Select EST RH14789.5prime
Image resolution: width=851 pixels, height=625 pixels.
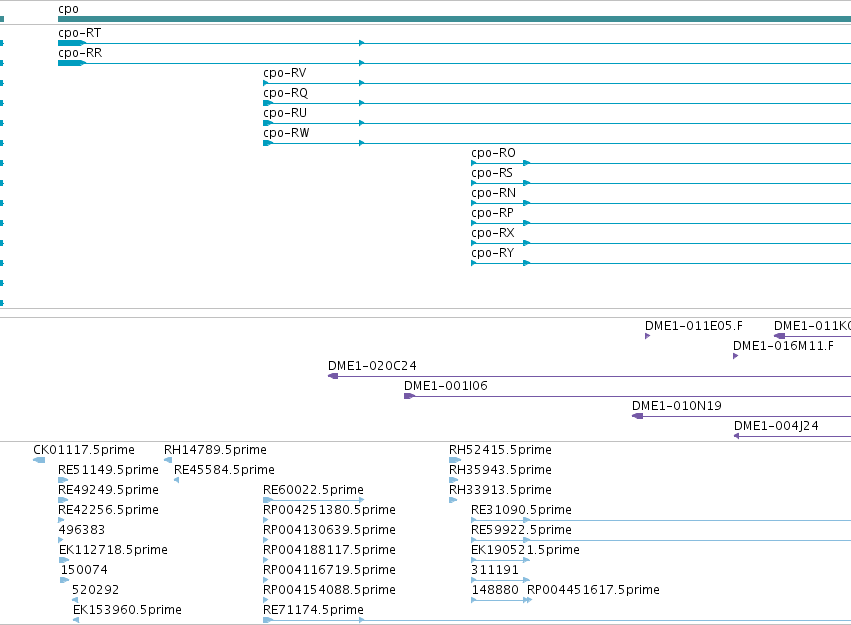tap(215, 450)
